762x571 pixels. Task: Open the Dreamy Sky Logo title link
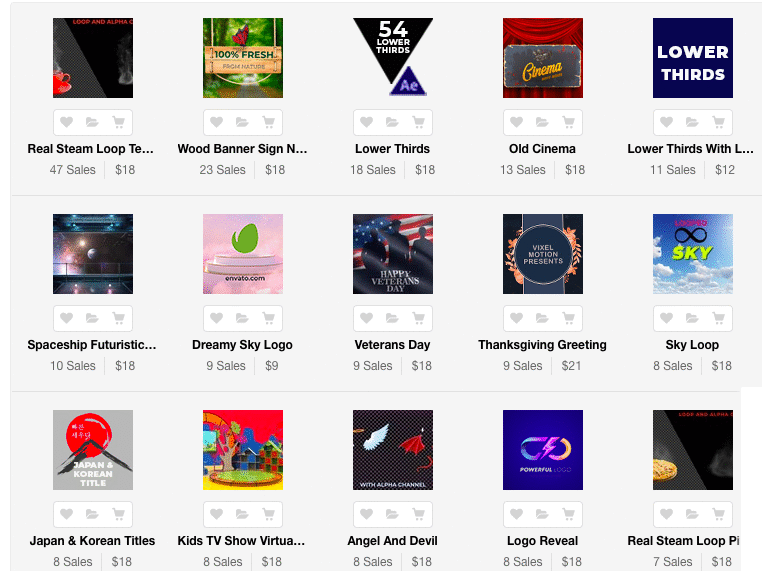pyautogui.click(x=242, y=345)
